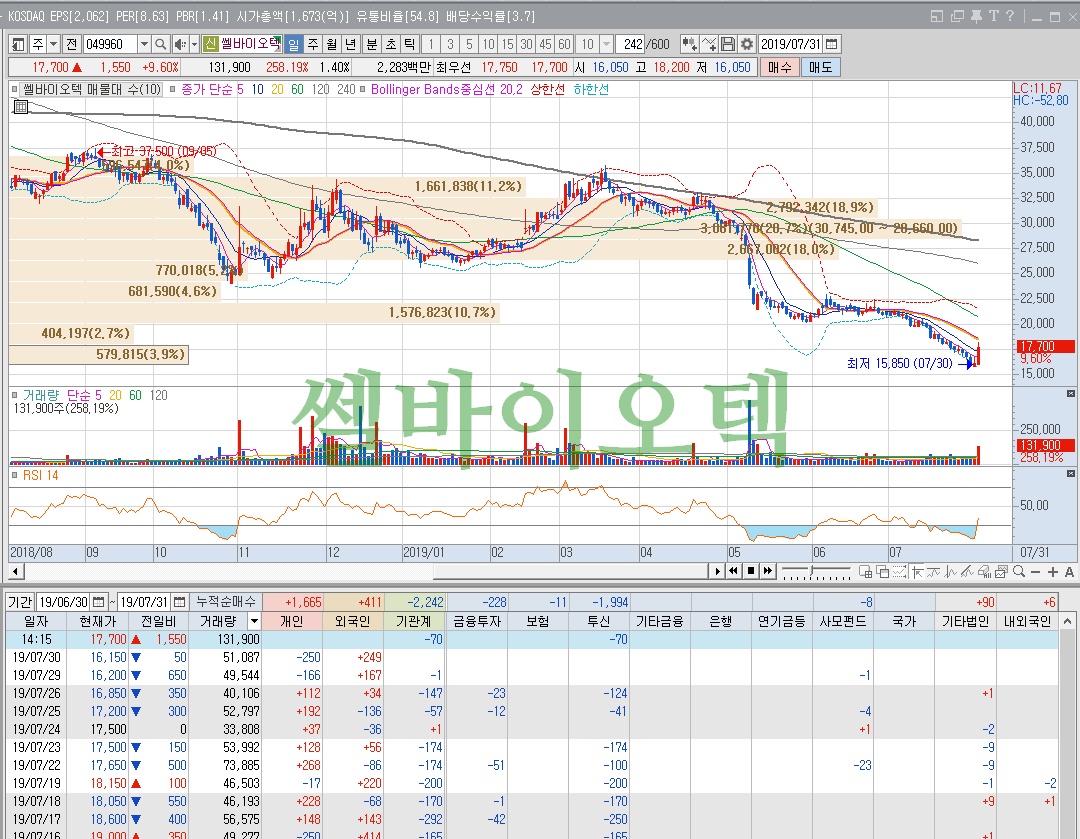Click the window copy icon in title bar

click(957, 16)
